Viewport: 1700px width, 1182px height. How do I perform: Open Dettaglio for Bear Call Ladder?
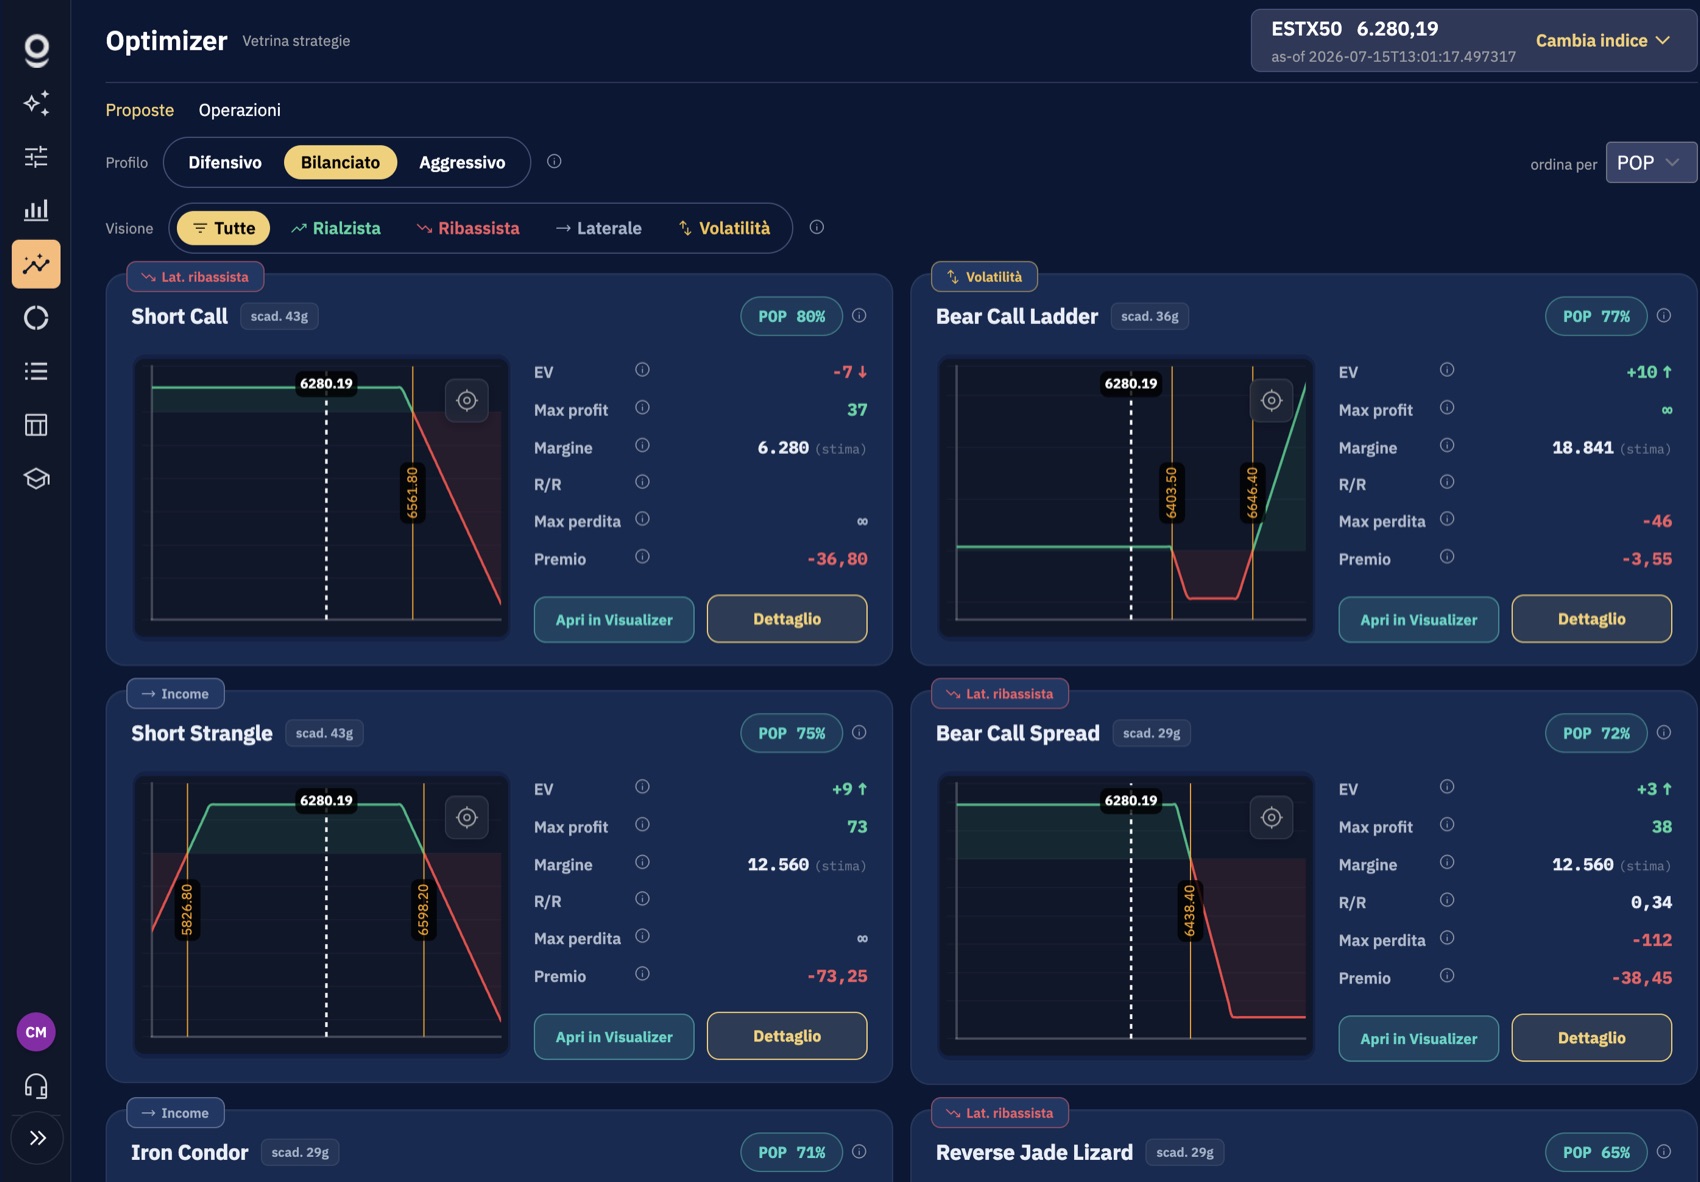click(1591, 619)
